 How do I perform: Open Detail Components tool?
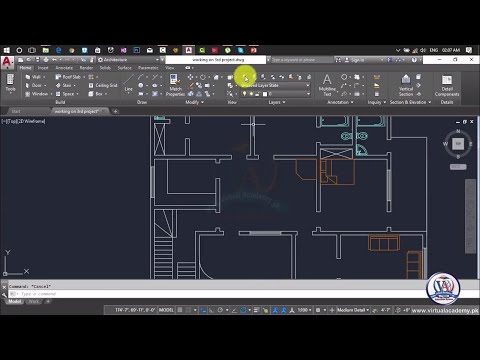point(447,85)
